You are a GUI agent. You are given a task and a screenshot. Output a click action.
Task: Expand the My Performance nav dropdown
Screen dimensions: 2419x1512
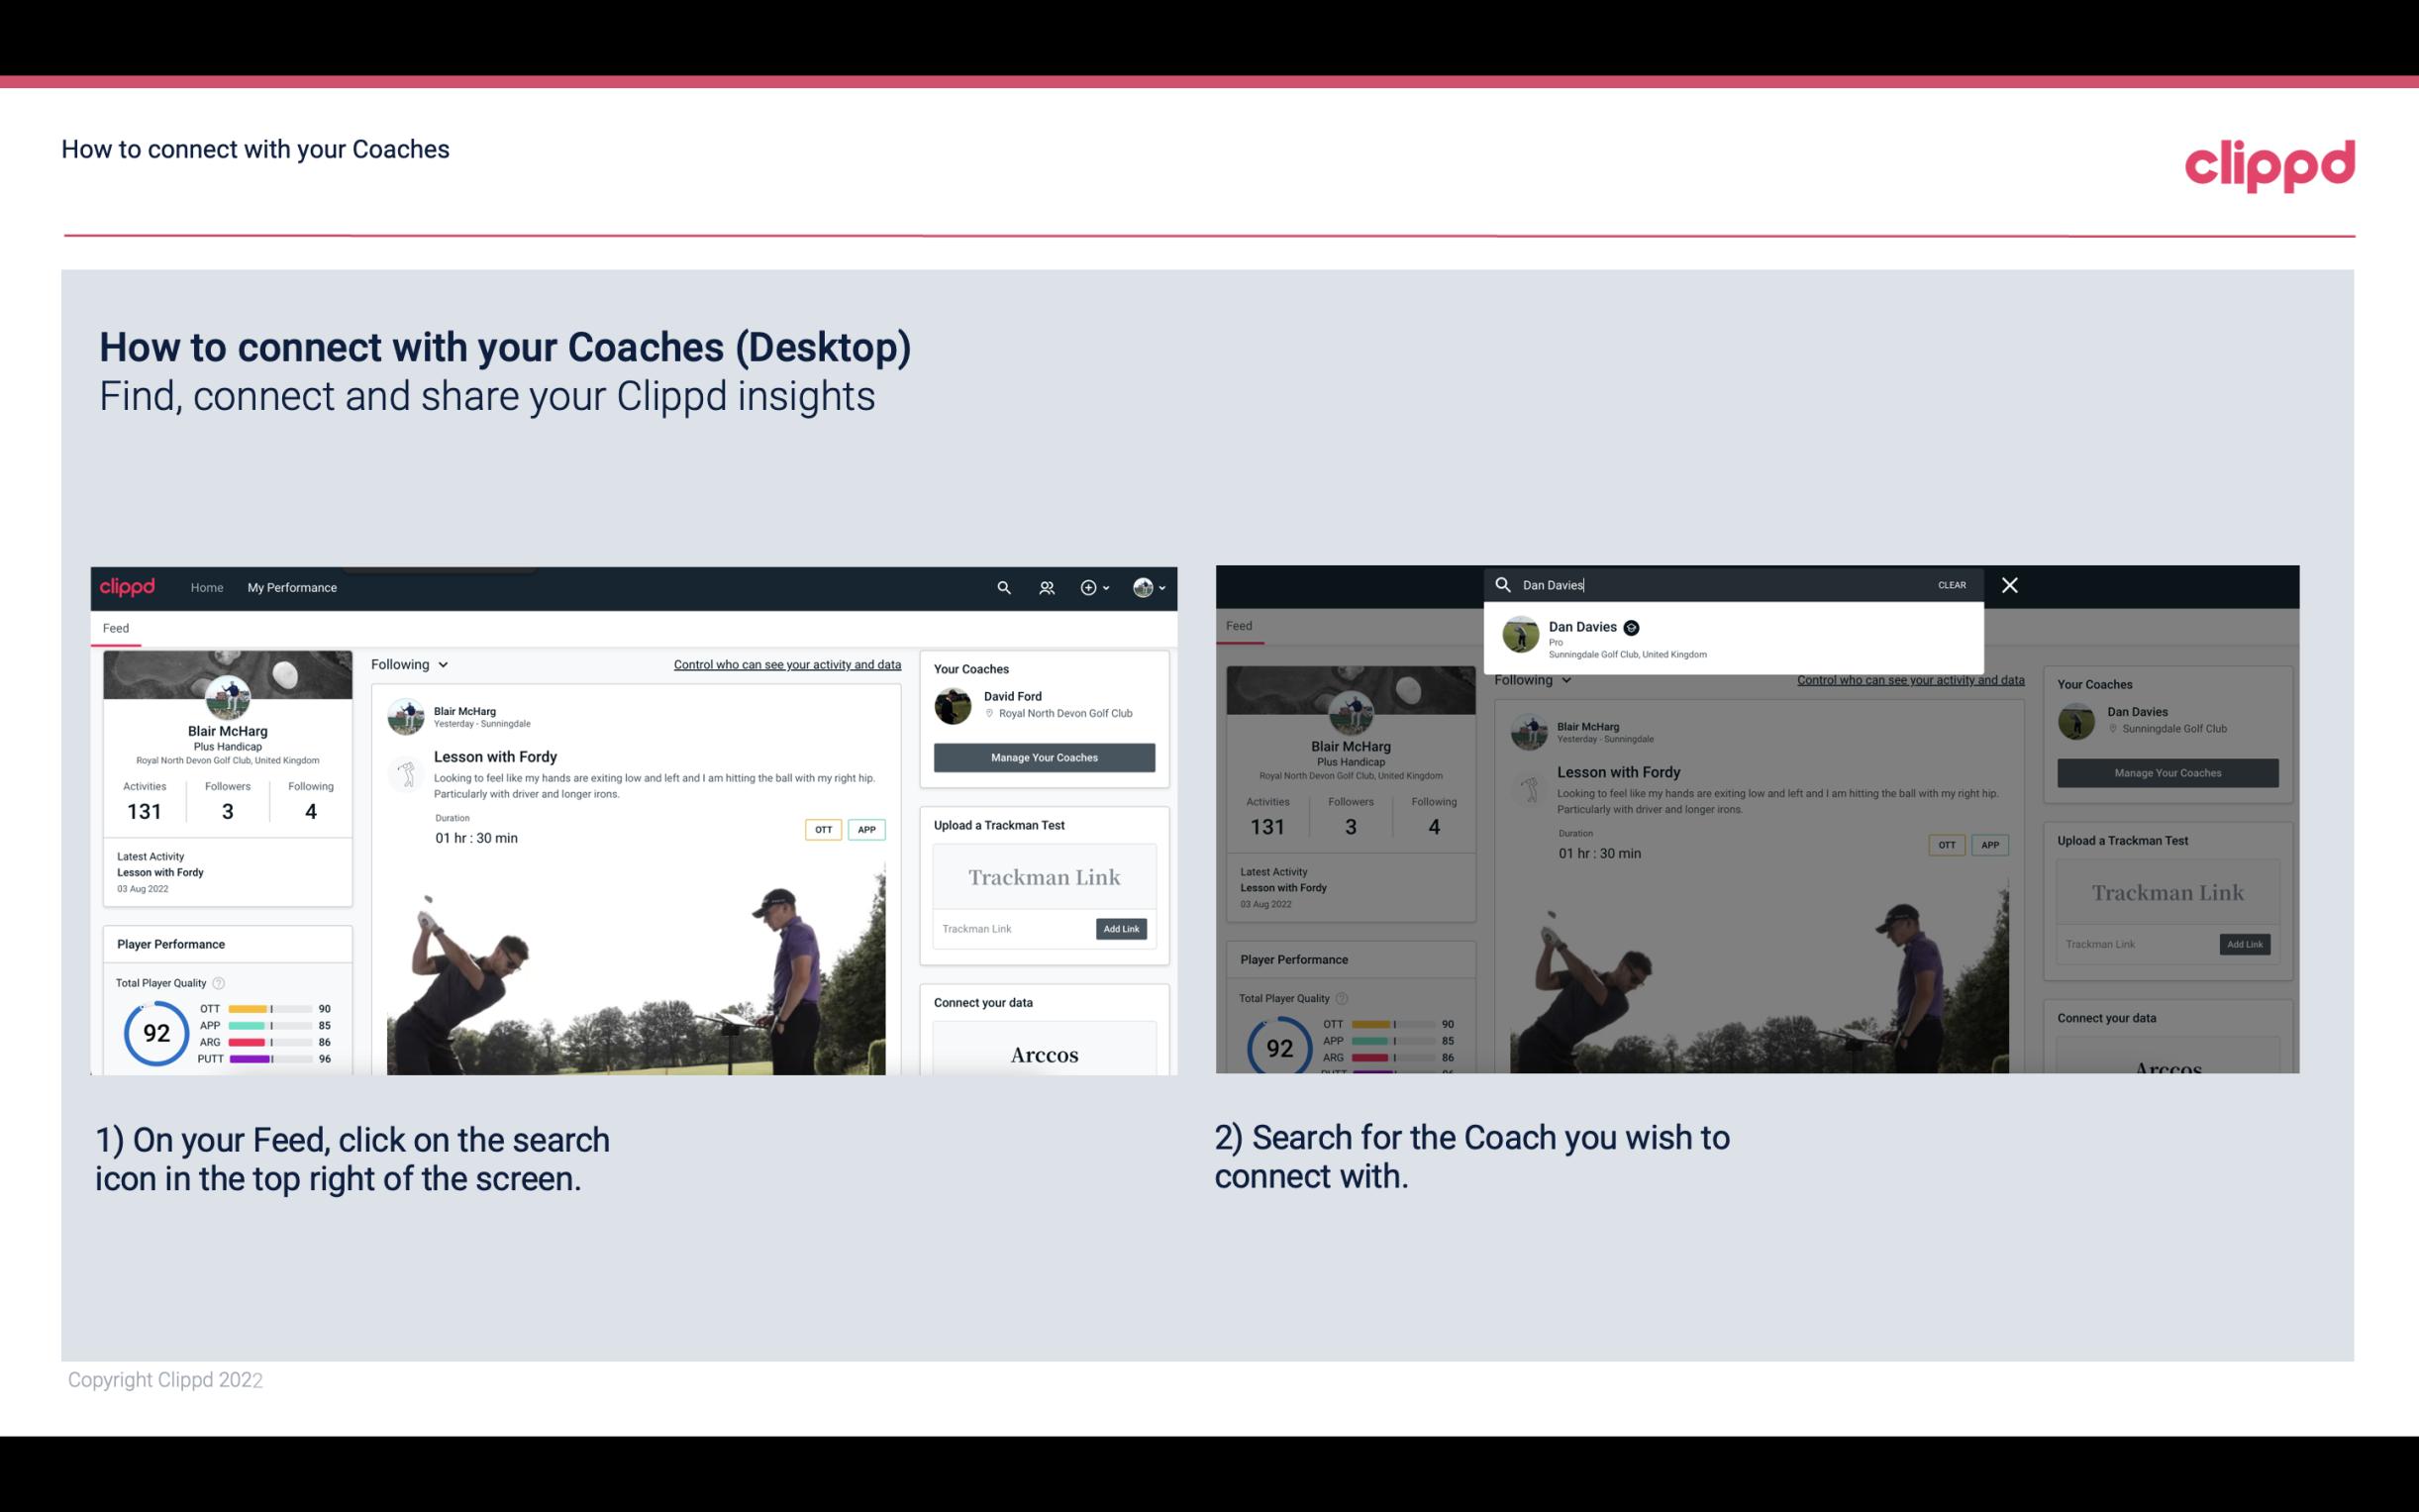pos(292,587)
